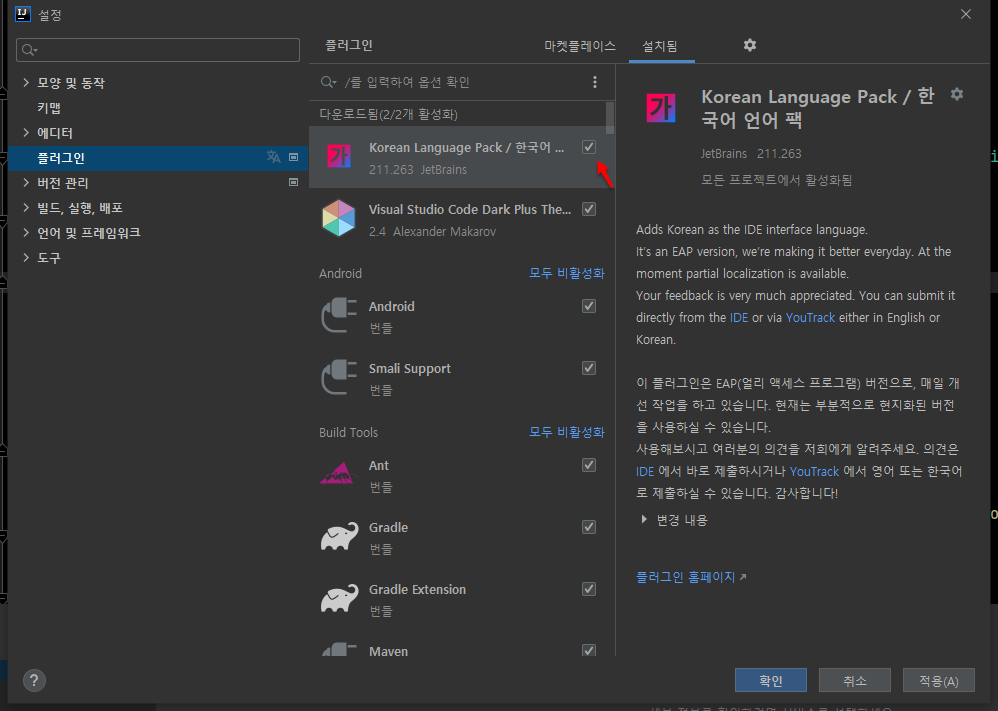Click the Smali Support plug icon

point(339,377)
